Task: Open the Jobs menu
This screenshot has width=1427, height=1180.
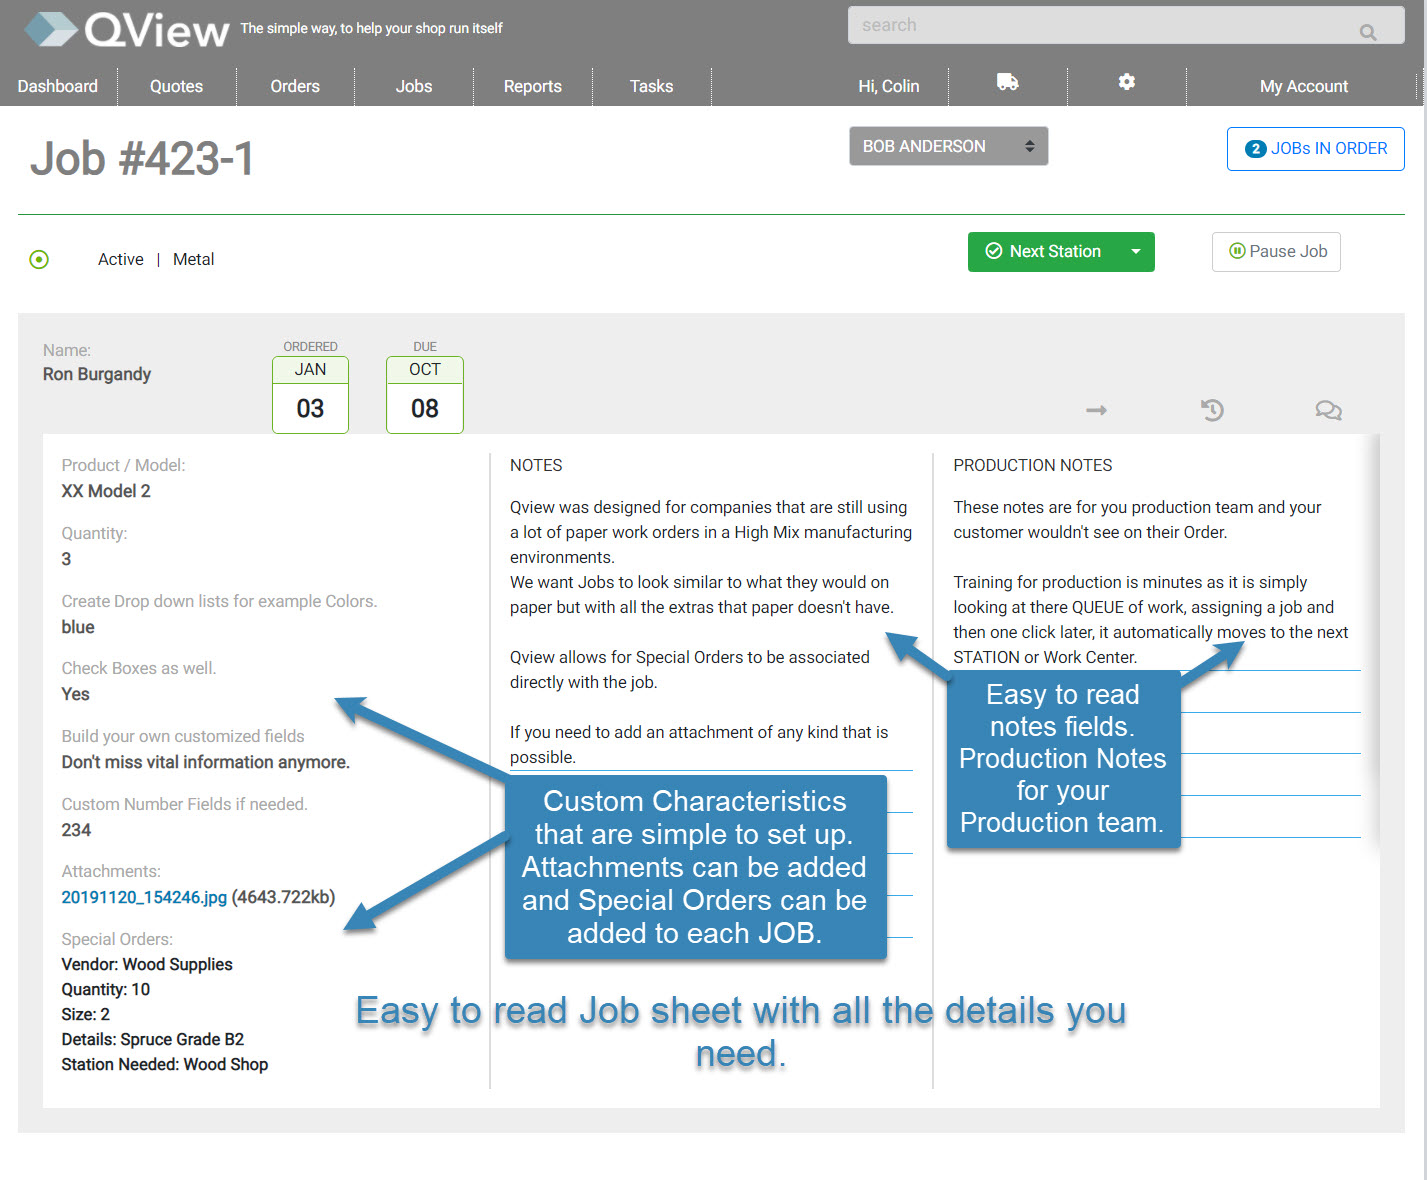Action: point(414,86)
